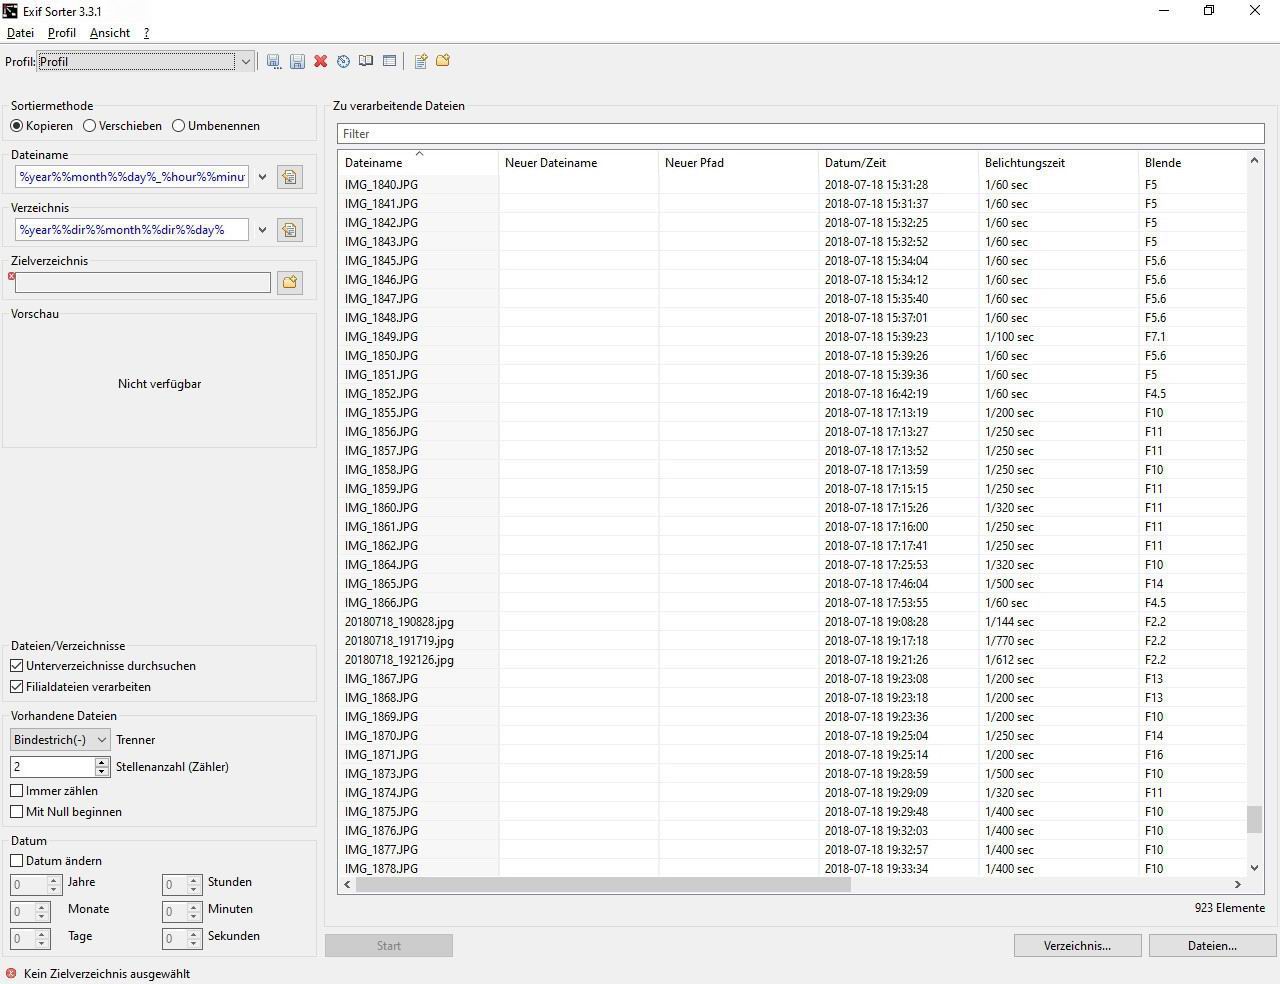Open the Datei menu
This screenshot has width=1280, height=984.
(x=20, y=33)
